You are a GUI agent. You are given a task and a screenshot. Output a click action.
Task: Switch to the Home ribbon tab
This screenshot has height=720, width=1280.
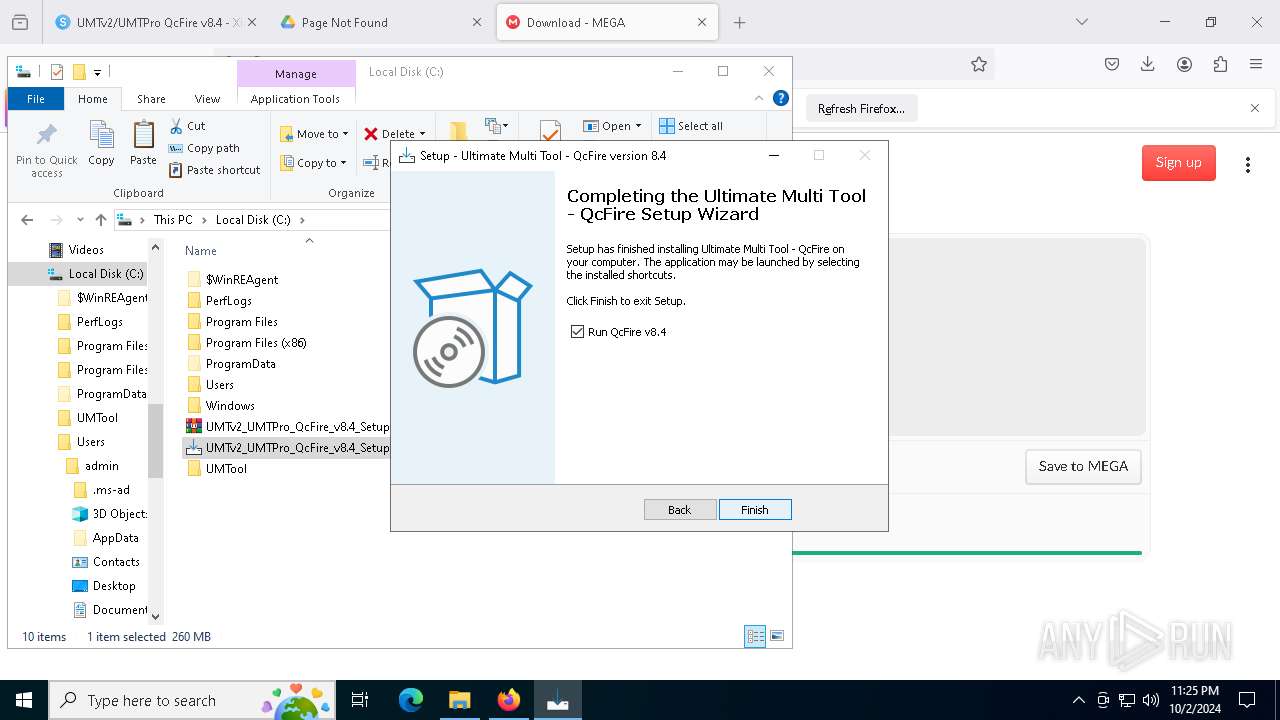pyautogui.click(x=93, y=99)
